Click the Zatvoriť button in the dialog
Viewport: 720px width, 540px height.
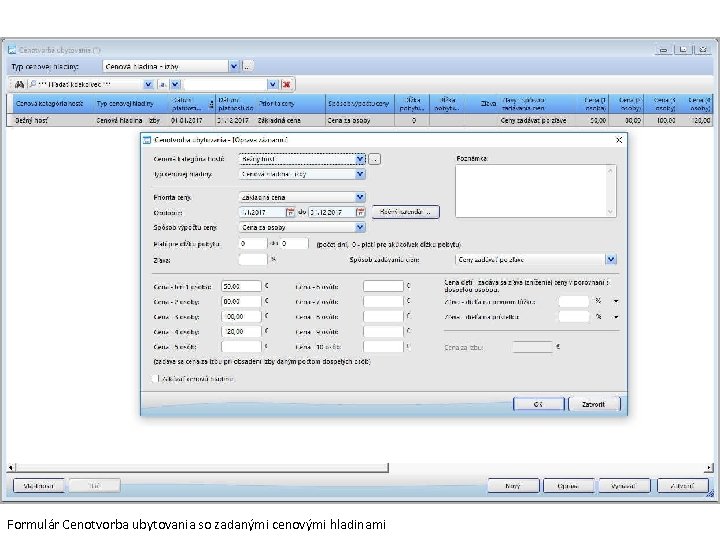coord(594,404)
